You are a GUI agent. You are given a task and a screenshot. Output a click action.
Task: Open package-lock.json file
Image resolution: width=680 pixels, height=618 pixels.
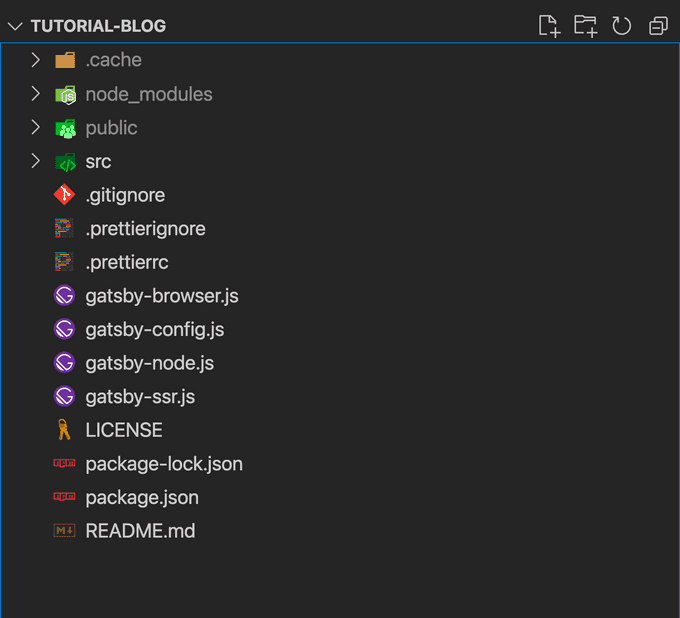340,464
